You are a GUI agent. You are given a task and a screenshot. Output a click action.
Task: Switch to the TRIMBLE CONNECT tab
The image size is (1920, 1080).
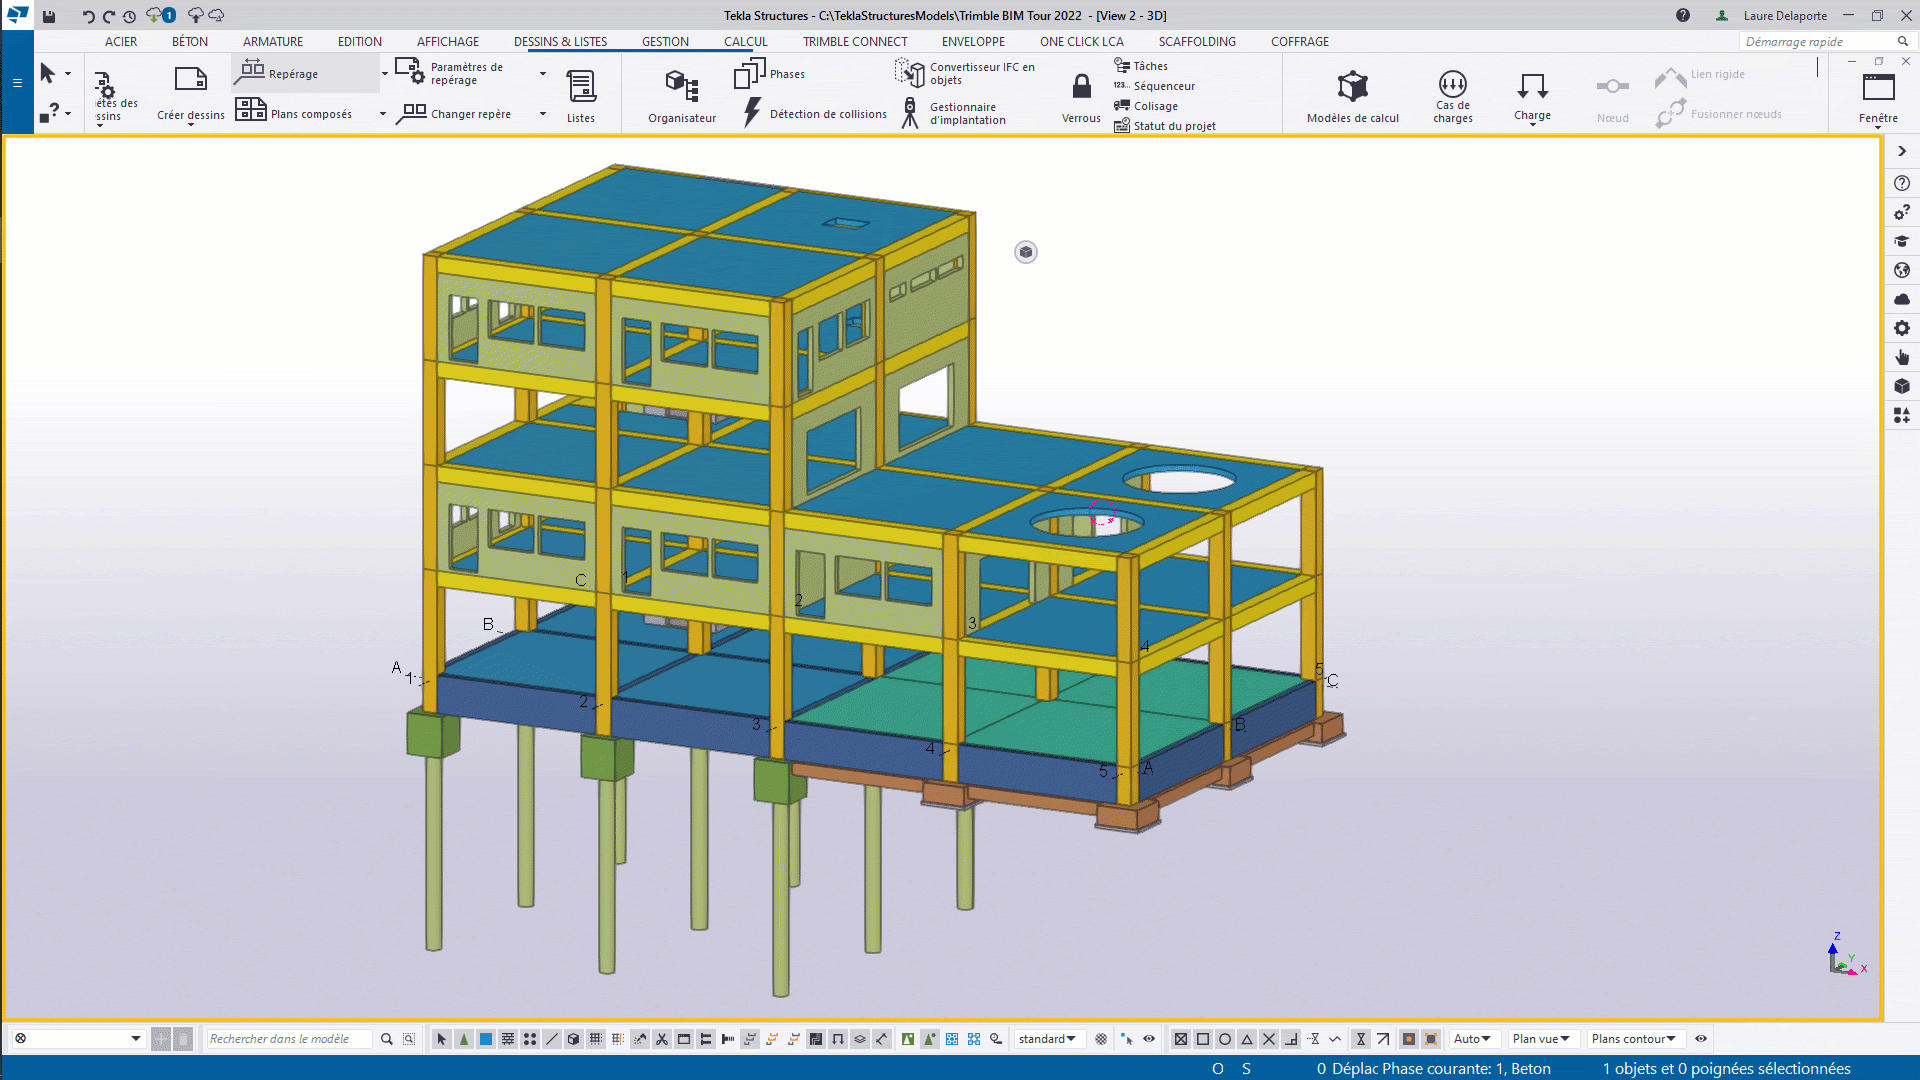click(x=855, y=41)
